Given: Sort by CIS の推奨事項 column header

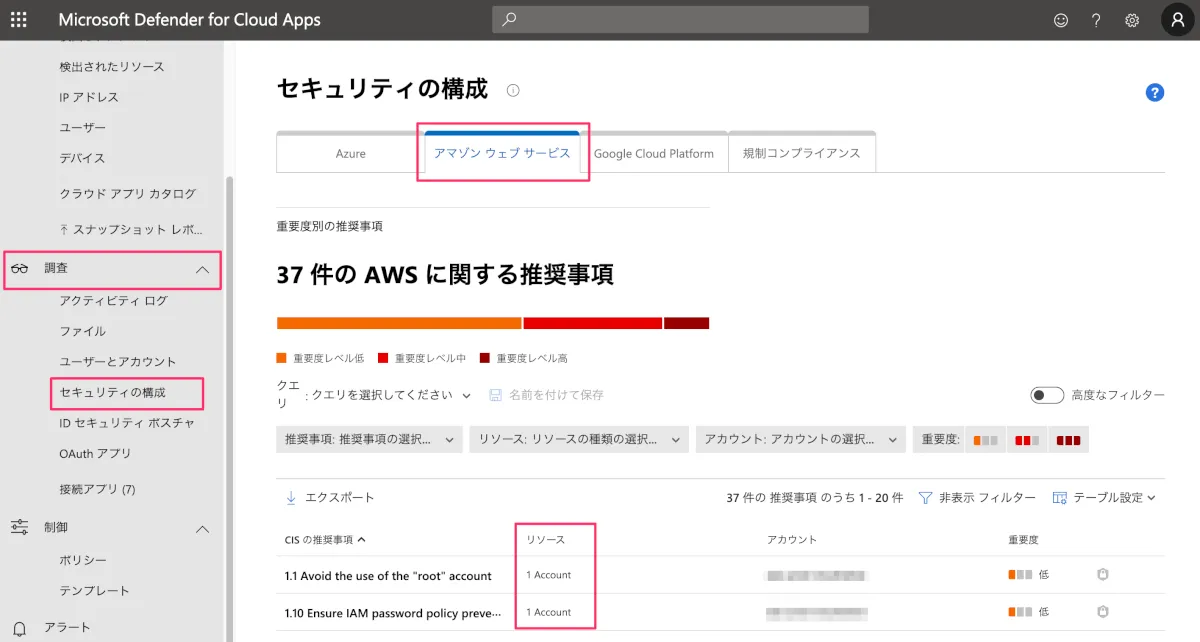Looking at the screenshot, I should pyautogui.click(x=325, y=539).
